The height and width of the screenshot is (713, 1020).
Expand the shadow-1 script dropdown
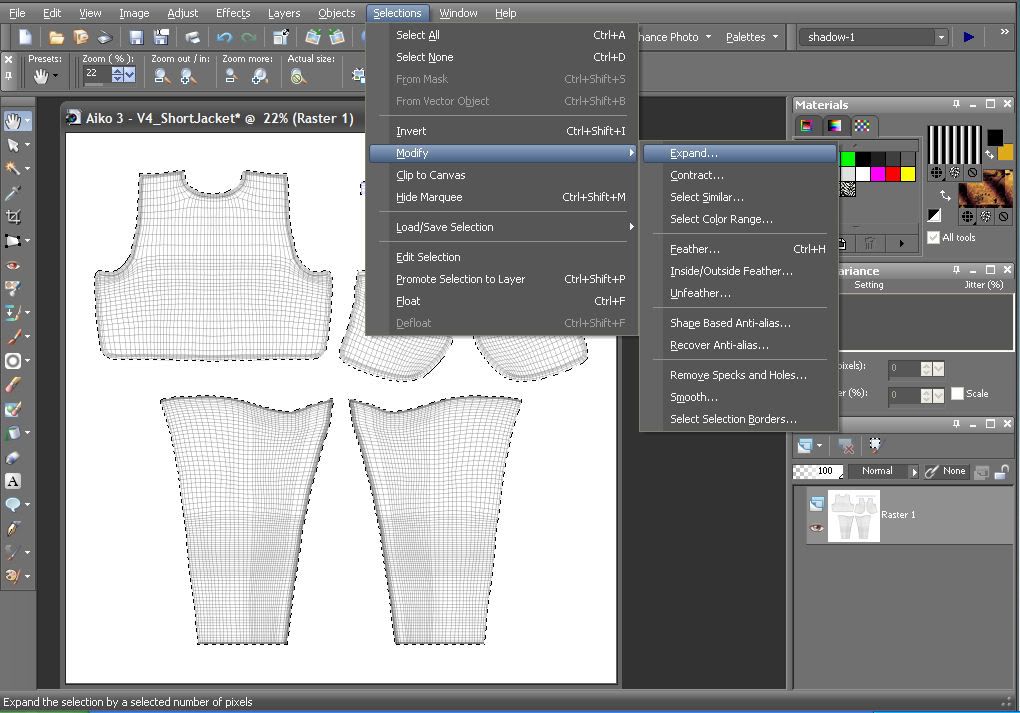(941, 37)
